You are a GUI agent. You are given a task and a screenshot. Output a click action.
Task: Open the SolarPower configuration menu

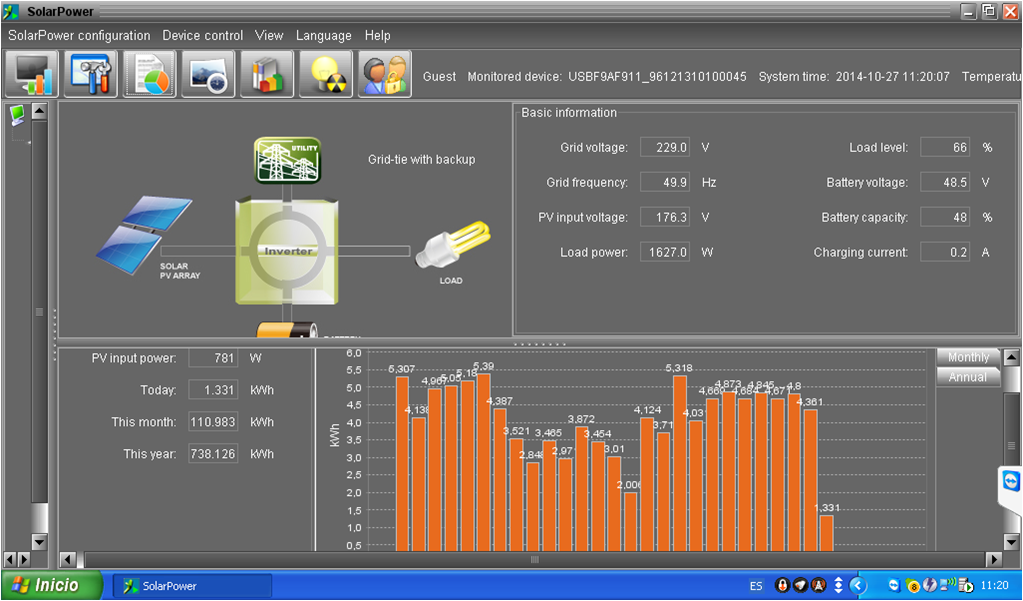(x=79, y=35)
